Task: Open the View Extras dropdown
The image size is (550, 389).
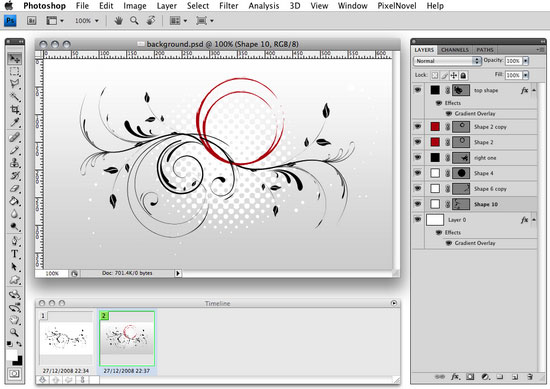Action: pyautogui.click(x=55, y=21)
